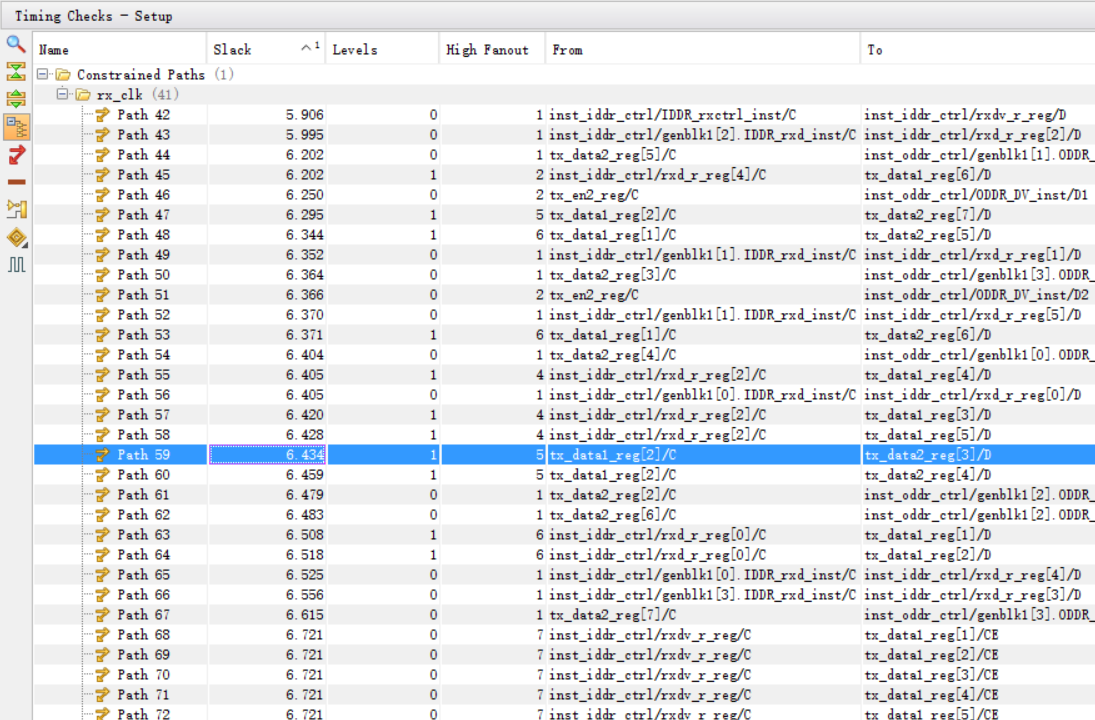Viewport: 1095px width, 720px height.
Task: Toggle the diamond properties icon in sidebar
Action: click(x=14, y=235)
